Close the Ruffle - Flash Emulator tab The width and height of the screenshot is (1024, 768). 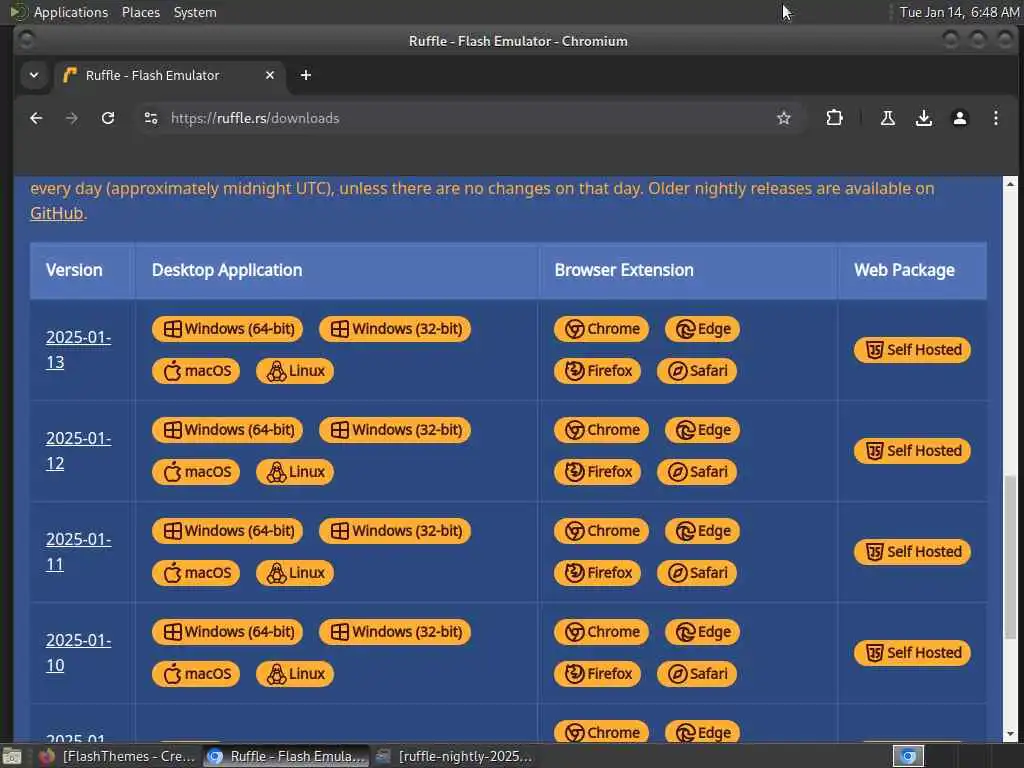[270, 75]
